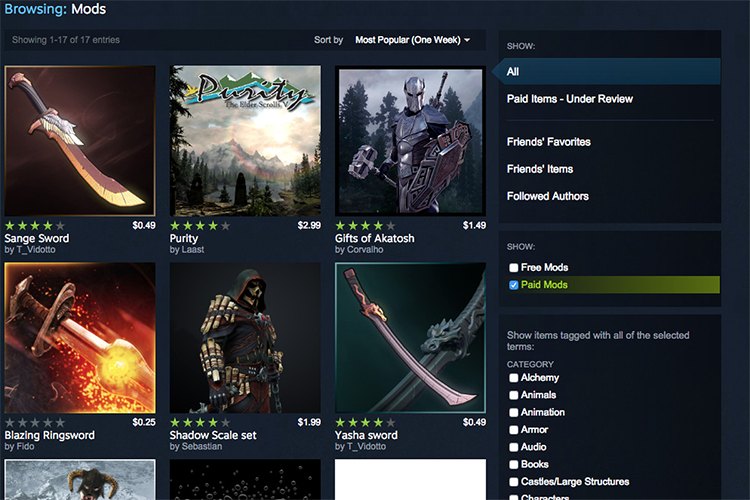This screenshot has width=750, height=500.
Task: Enable the Free Mods checkbox
Action: click(513, 268)
